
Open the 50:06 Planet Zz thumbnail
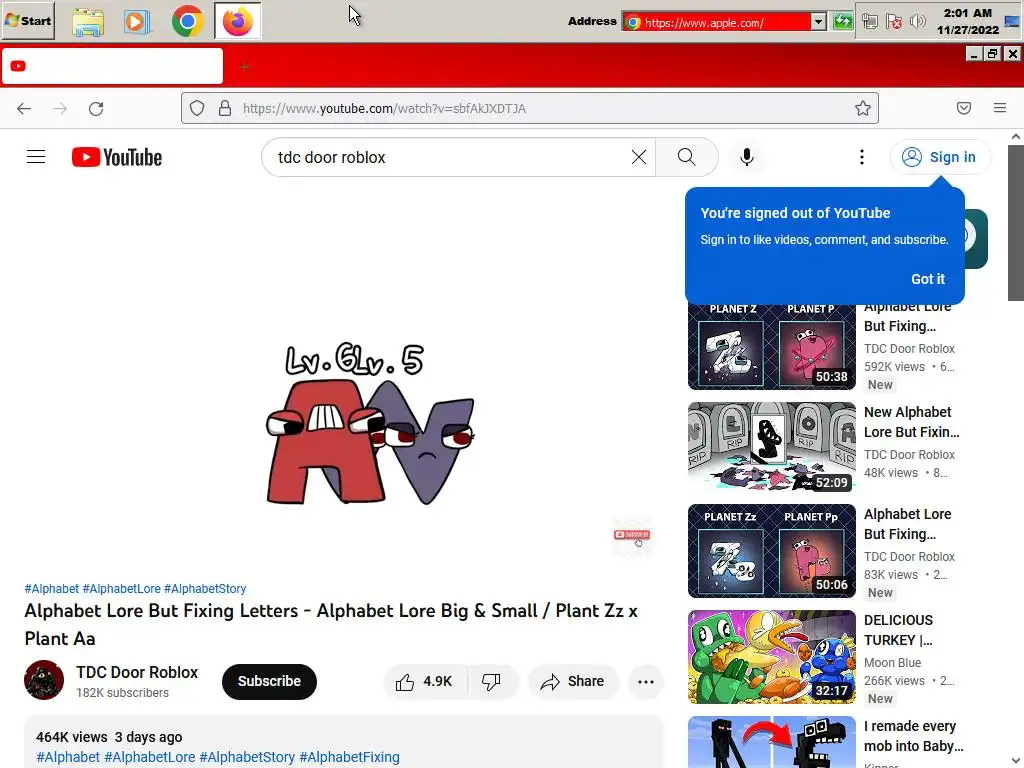click(771, 551)
